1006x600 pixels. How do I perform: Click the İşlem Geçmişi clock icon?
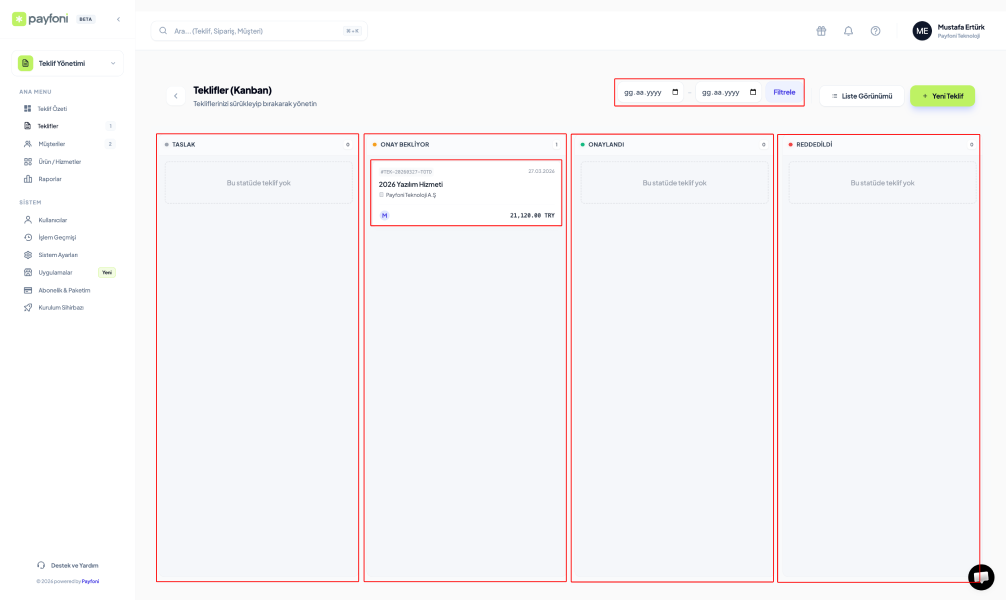tap(28, 237)
